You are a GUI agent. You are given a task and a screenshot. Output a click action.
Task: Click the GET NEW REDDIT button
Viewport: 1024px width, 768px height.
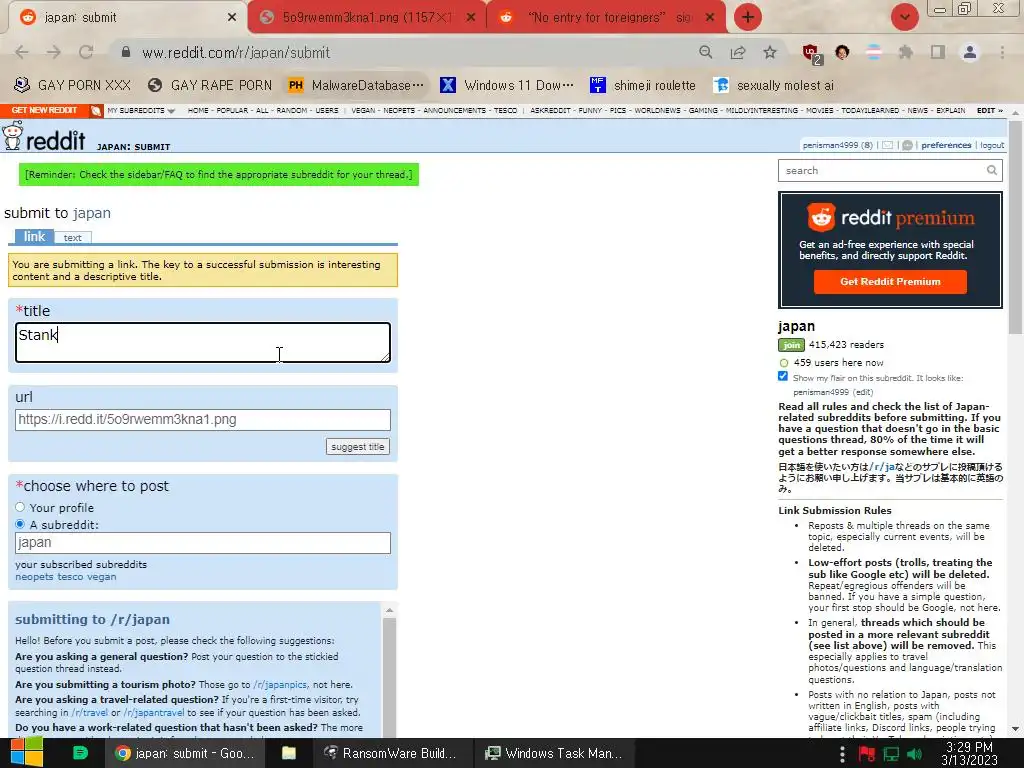(x=44, y=110)
